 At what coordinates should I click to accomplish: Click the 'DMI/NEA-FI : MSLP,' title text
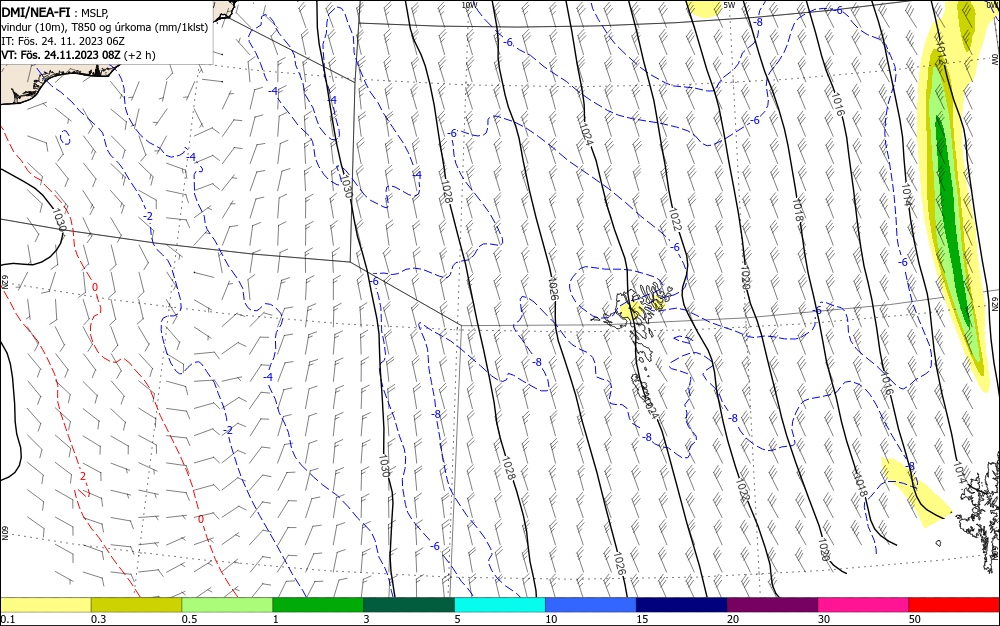[55, 11]
